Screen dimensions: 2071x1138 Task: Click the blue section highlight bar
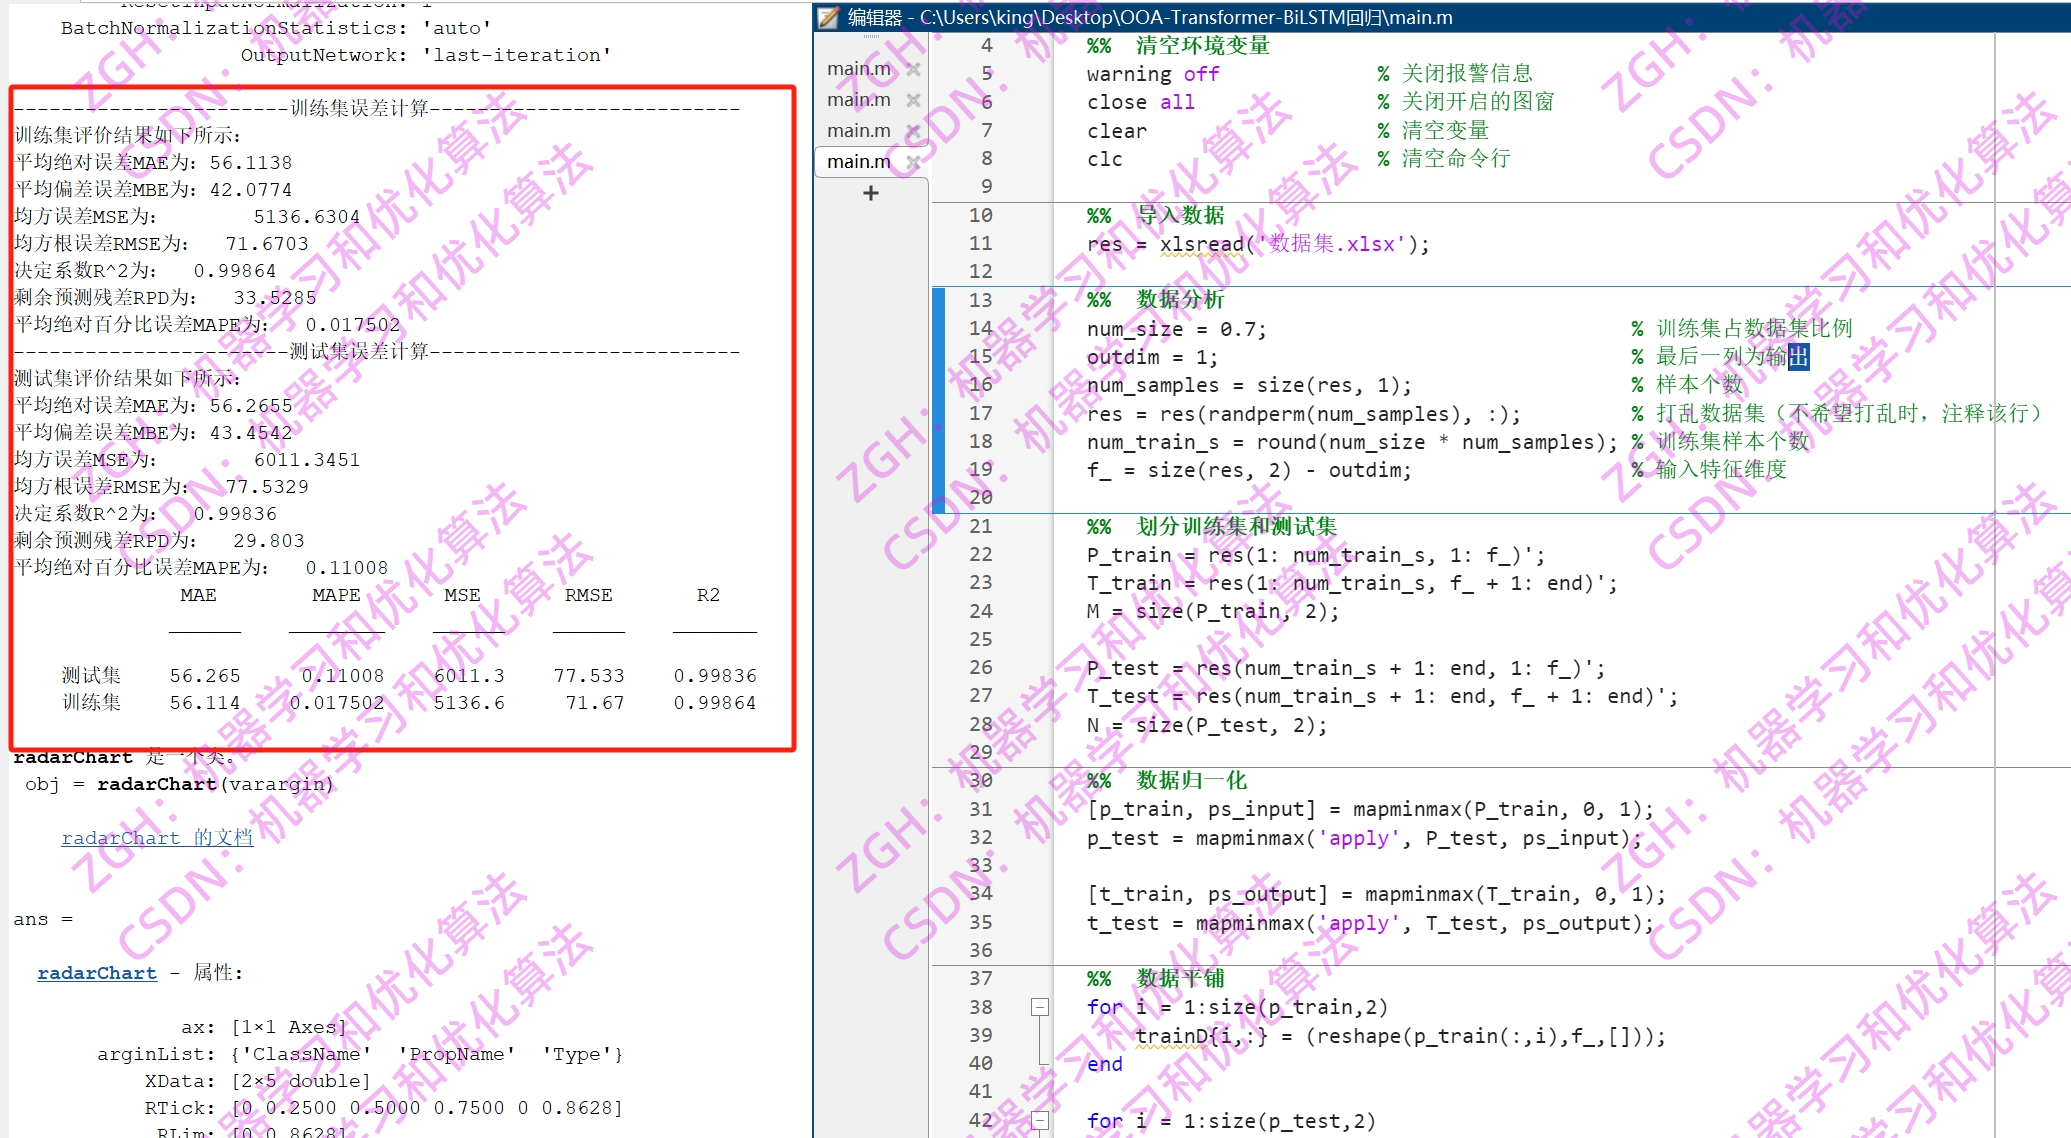(938, 400)
